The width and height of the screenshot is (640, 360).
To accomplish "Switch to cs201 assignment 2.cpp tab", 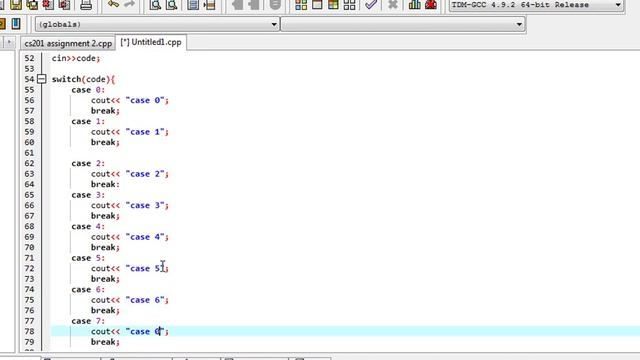I will point(68,43).
